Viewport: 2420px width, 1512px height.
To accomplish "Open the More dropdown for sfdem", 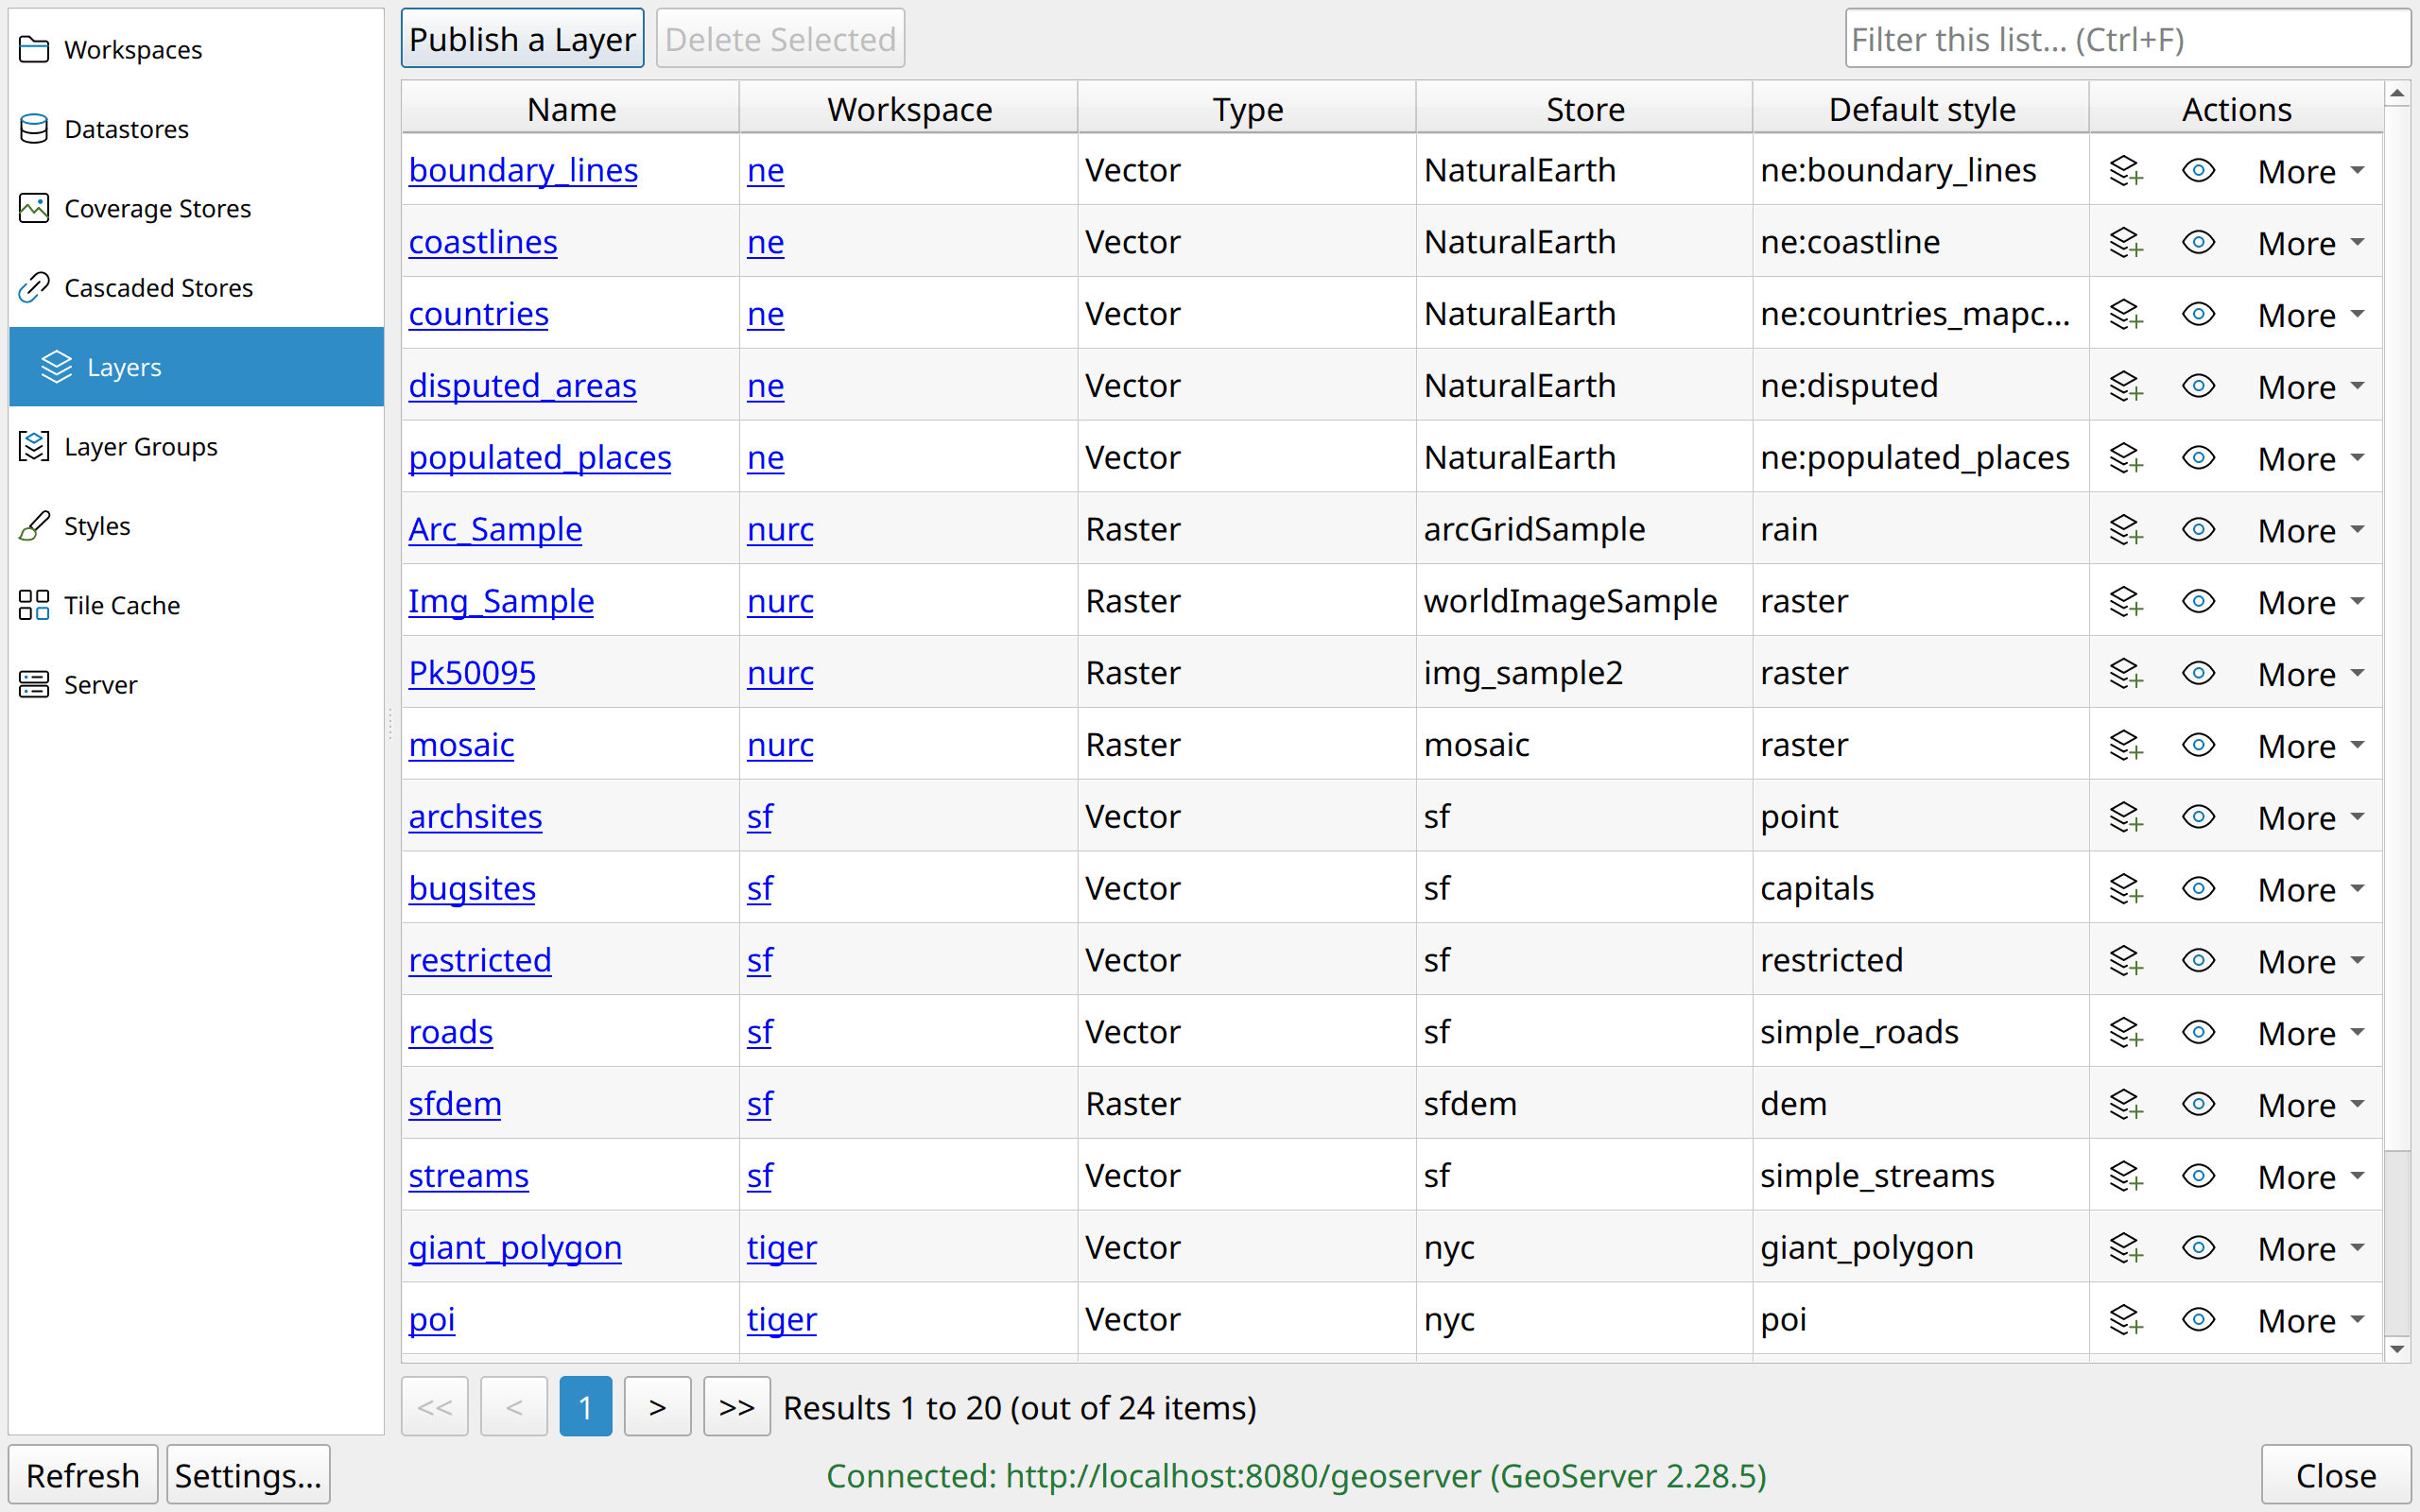I will tap(2311, 1105).
